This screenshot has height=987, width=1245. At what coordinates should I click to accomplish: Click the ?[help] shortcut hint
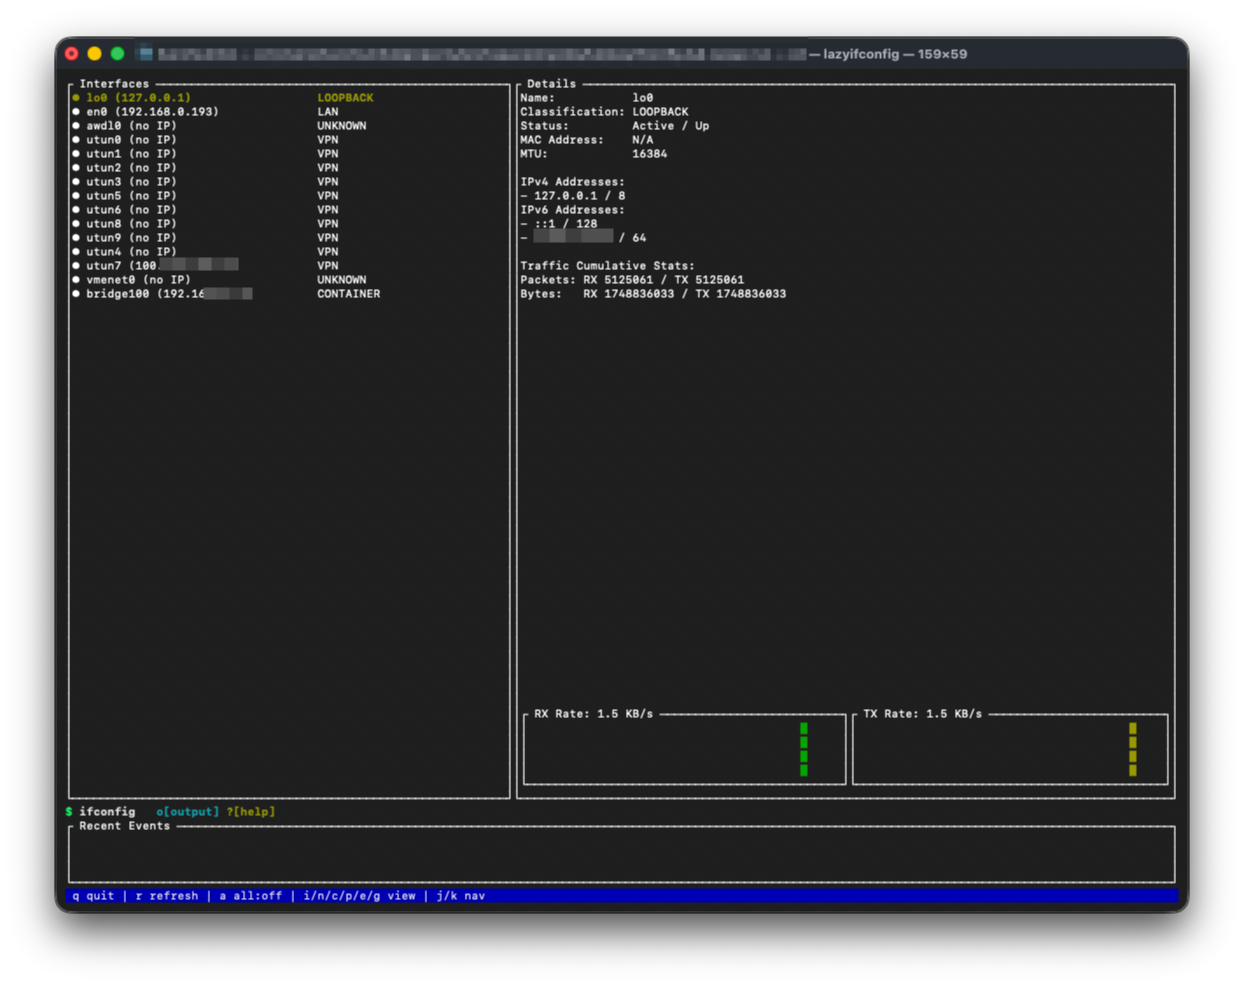point(250,812)
